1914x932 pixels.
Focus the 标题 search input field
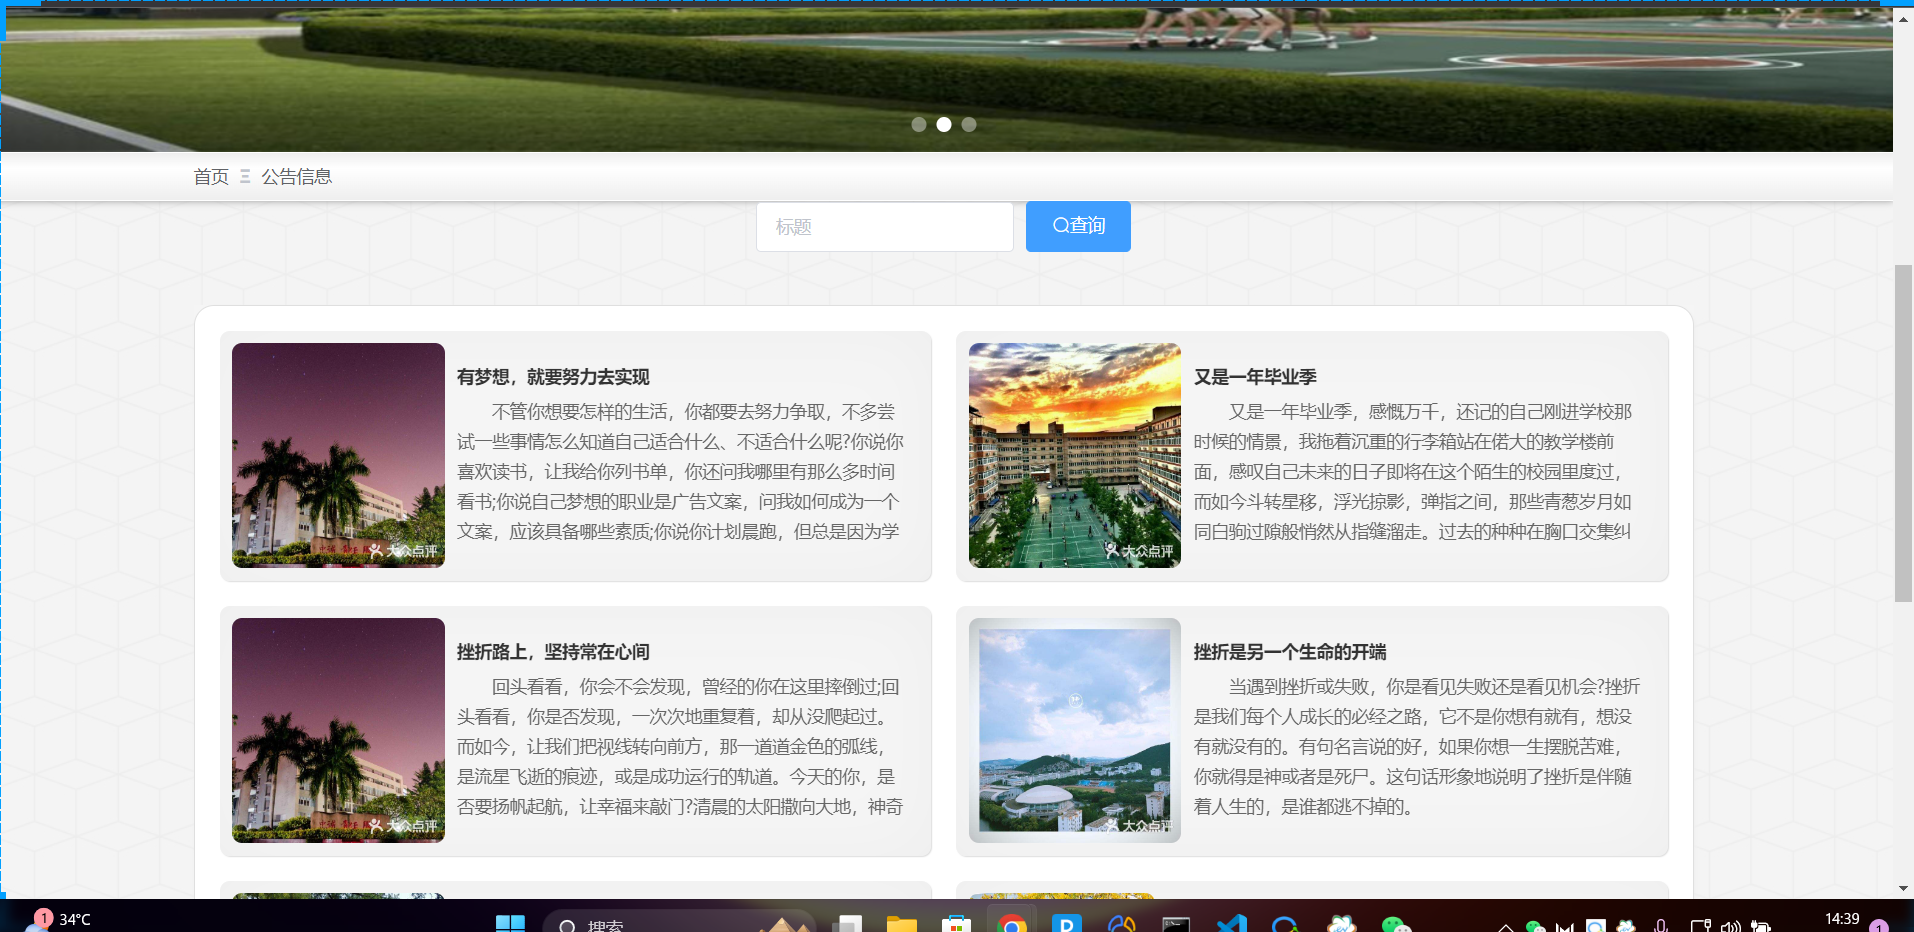click(x=885, y=227)
